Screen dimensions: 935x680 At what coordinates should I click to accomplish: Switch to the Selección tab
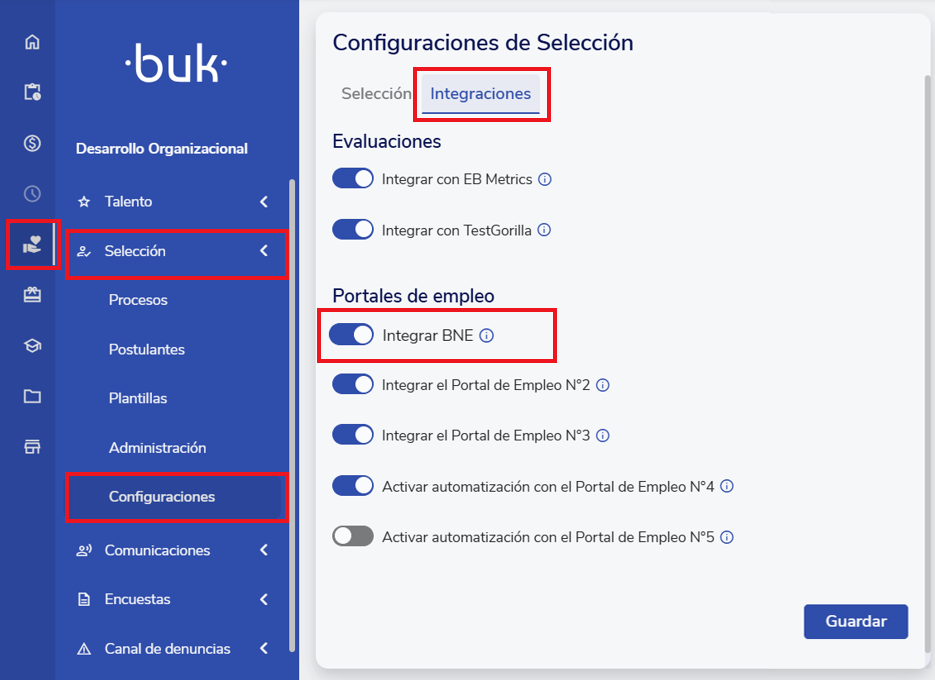(x=375, y=94)
